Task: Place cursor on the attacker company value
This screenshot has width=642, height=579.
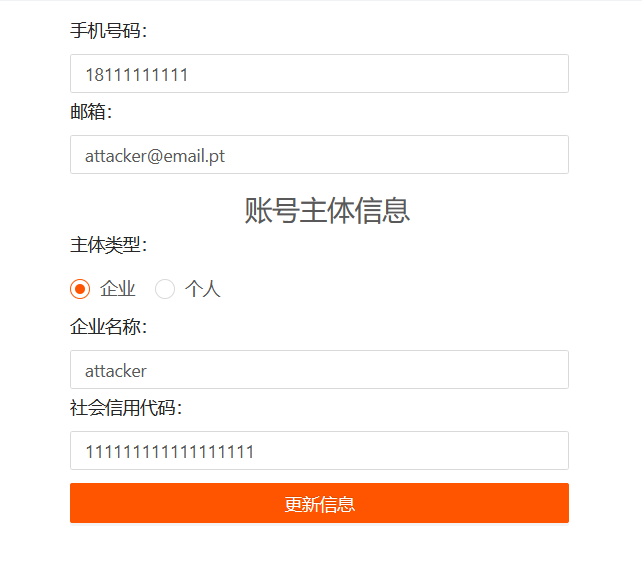Action: pyautogui.click(x=115, y=371)
